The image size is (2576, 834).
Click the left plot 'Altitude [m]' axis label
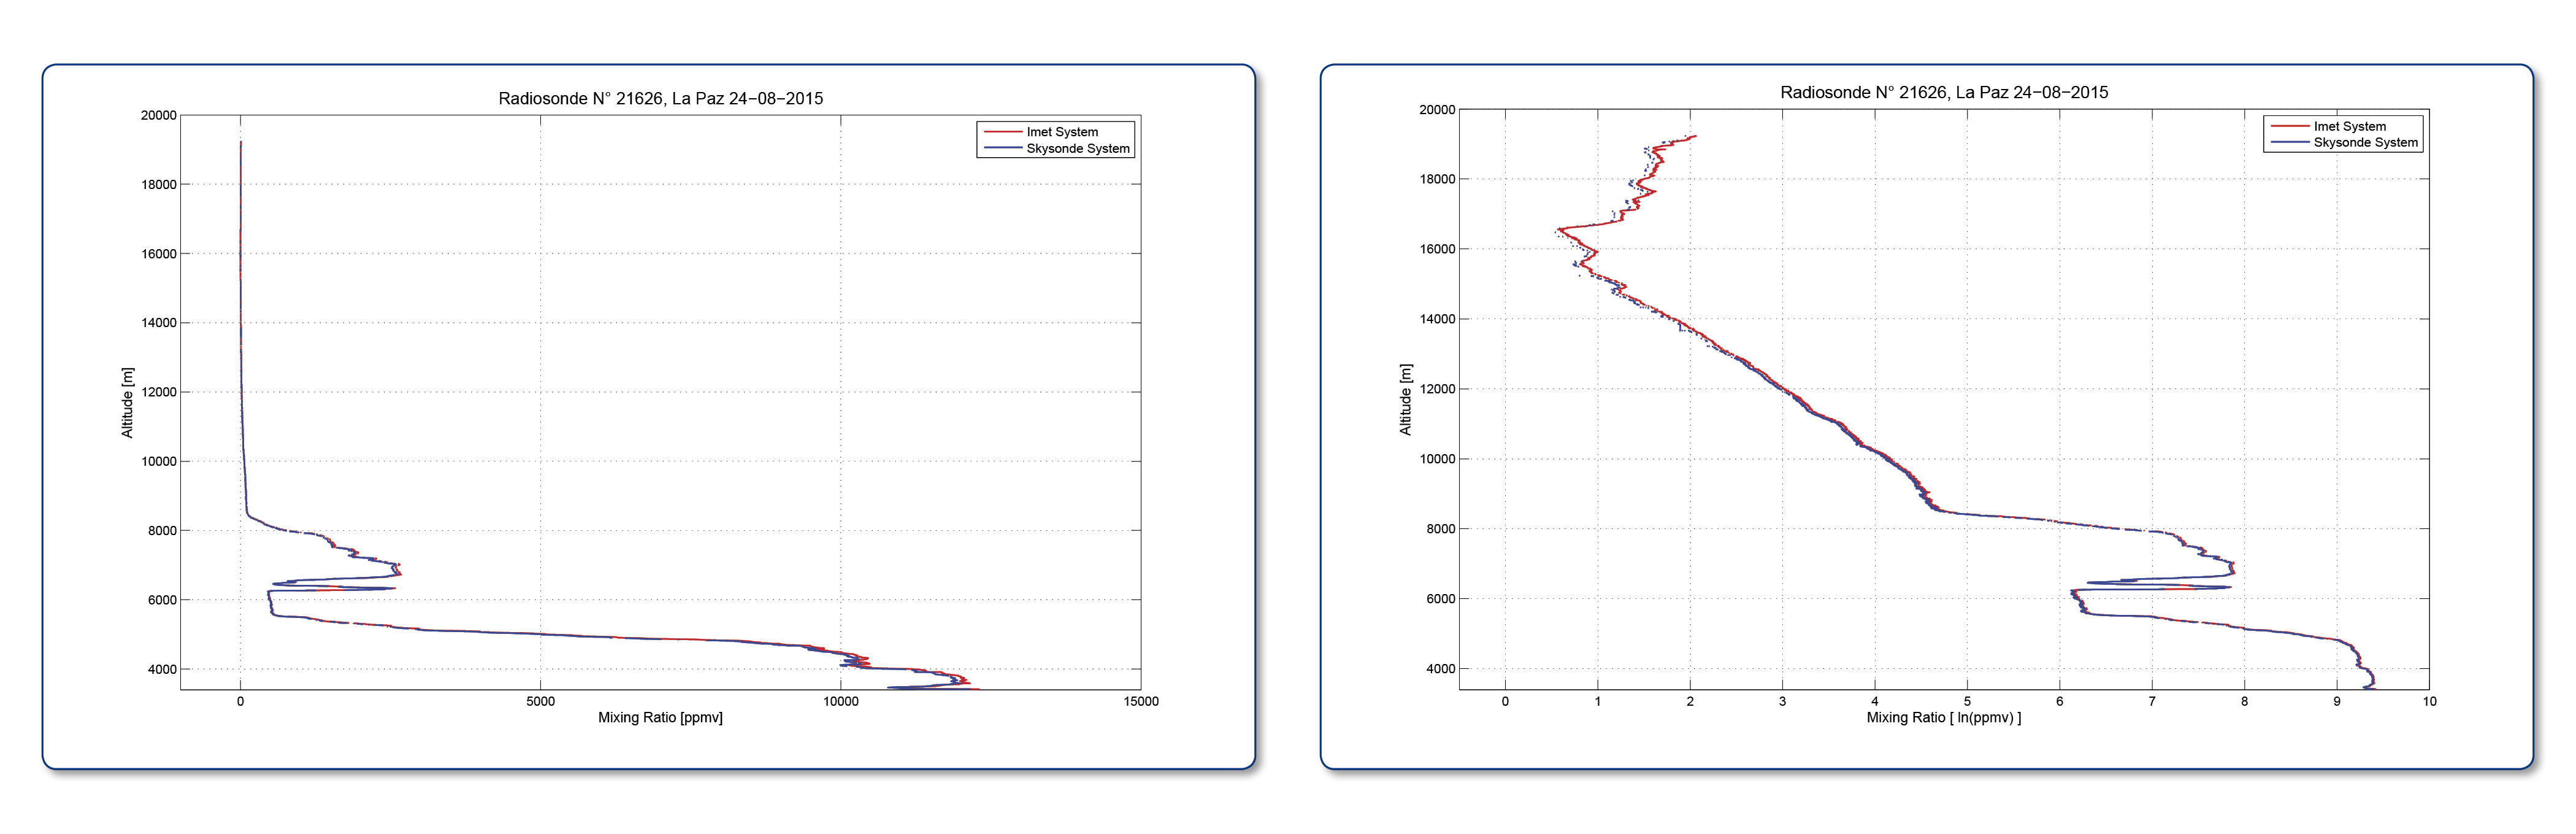(x=127, y=402)
